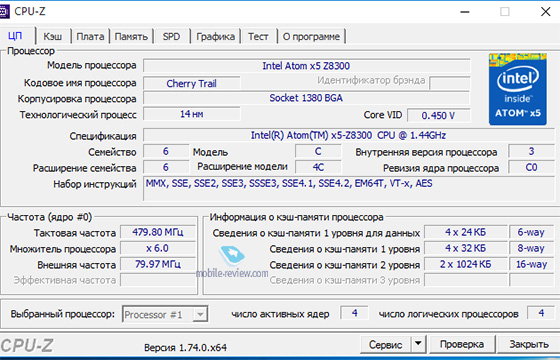Click the core revision value C0

tap(531, 167)
